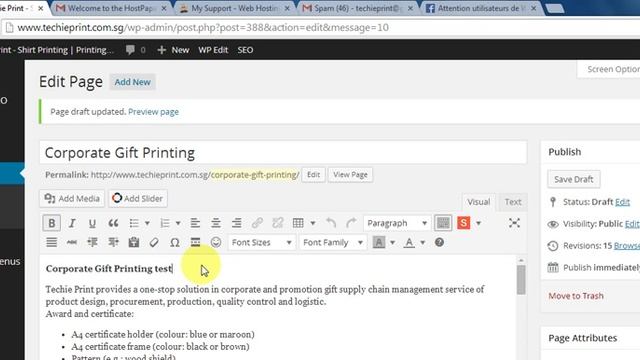The image size is (640, 360).
Task: Insert emoticon smiley icon
Action: click(216, 242)
